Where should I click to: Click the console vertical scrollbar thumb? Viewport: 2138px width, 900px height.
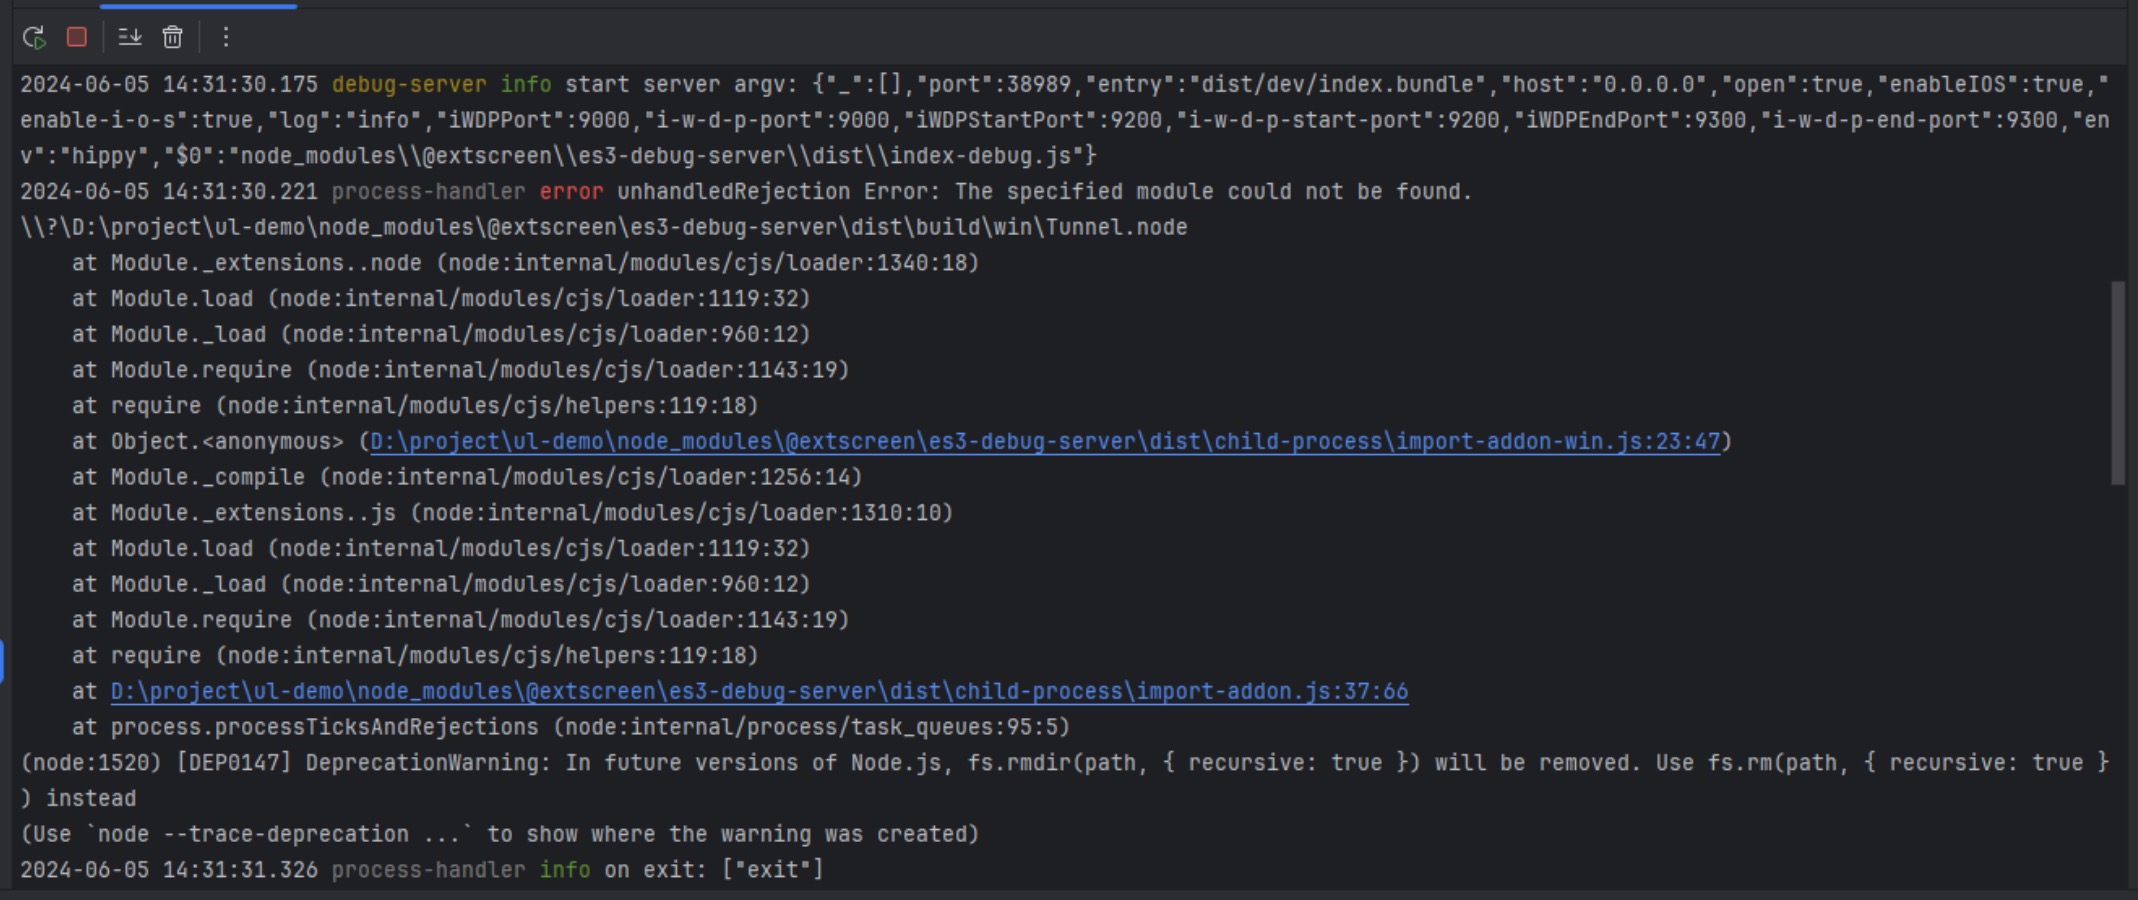click(x=2117, y=383)
